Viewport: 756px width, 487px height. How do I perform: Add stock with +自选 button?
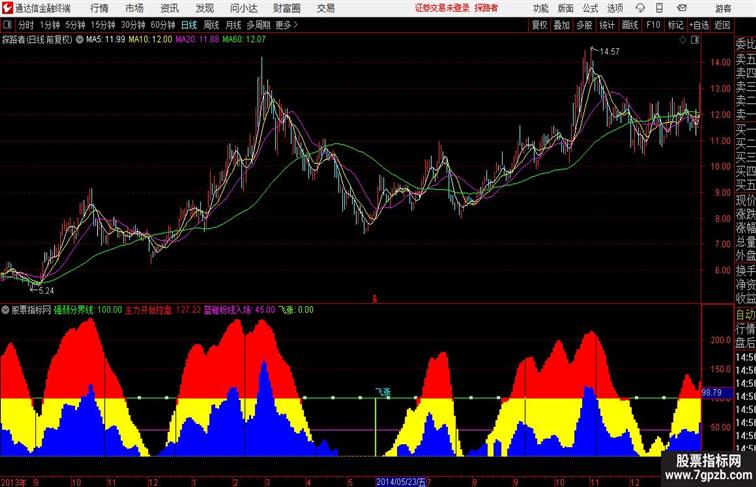point(699,25)
